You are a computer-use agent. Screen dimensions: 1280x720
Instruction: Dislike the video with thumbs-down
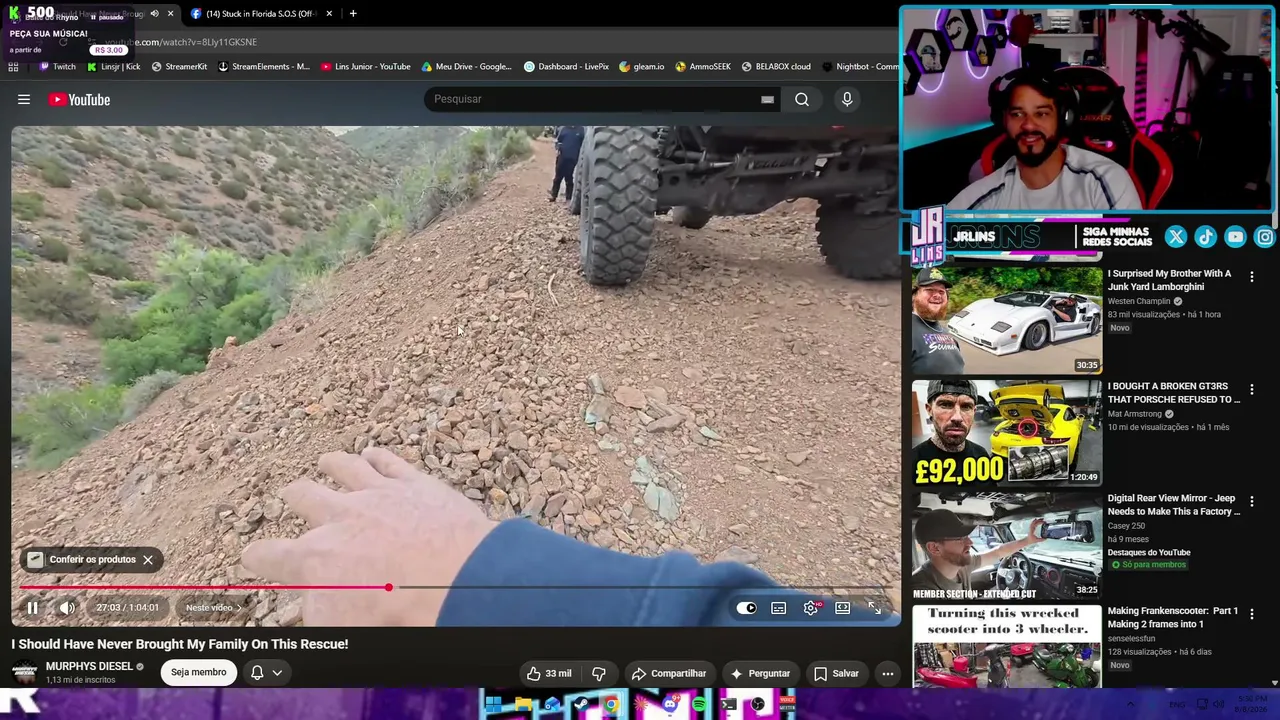coord(599,674)
